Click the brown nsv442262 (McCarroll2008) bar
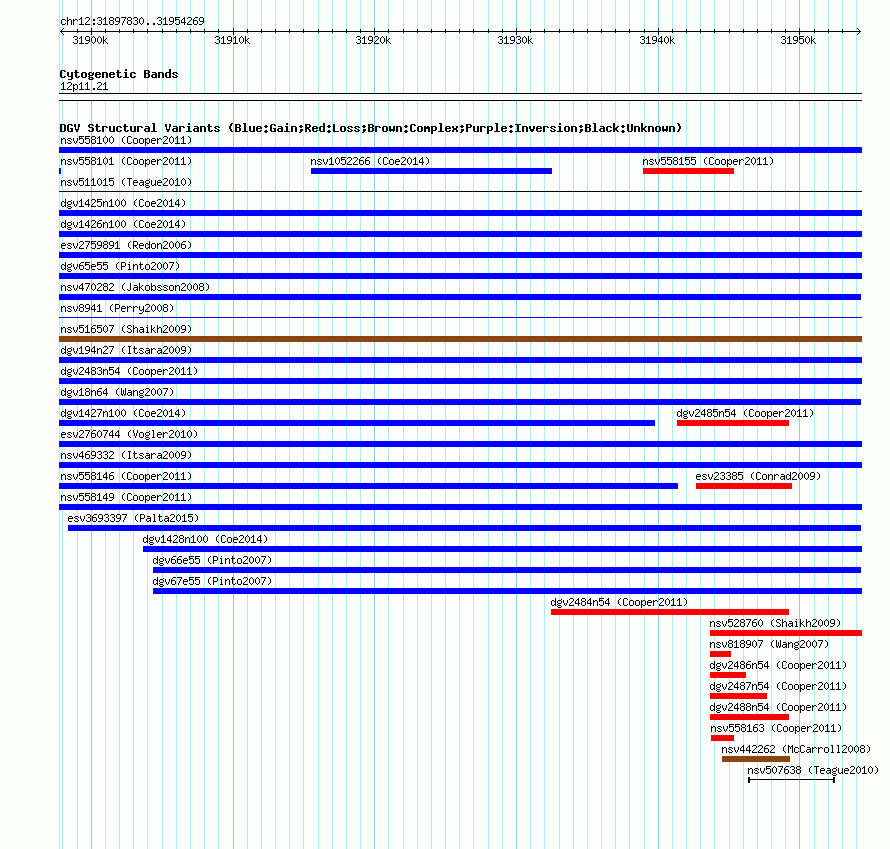 [x=756, y=759]
